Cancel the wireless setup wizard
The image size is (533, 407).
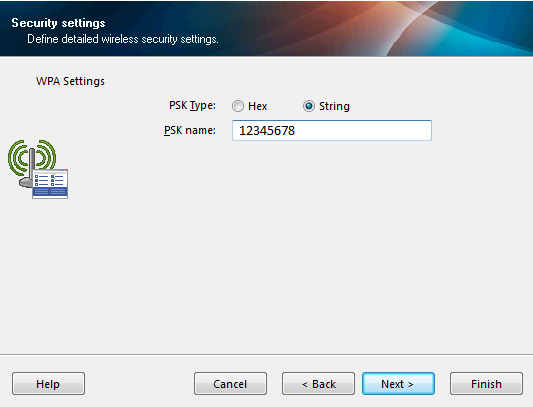point(230,384)
